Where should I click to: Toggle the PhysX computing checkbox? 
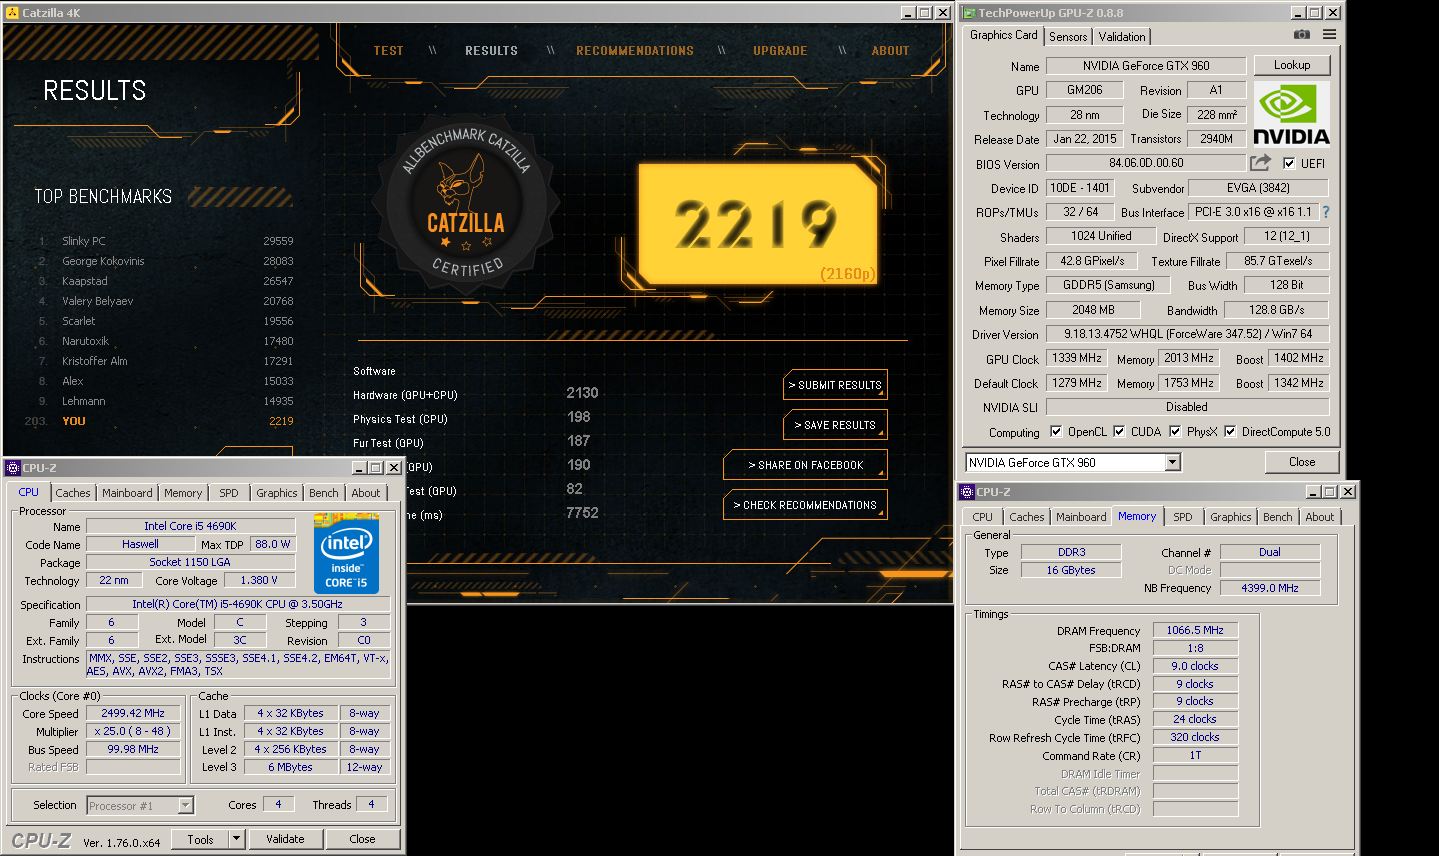[x=1174, y=432]
